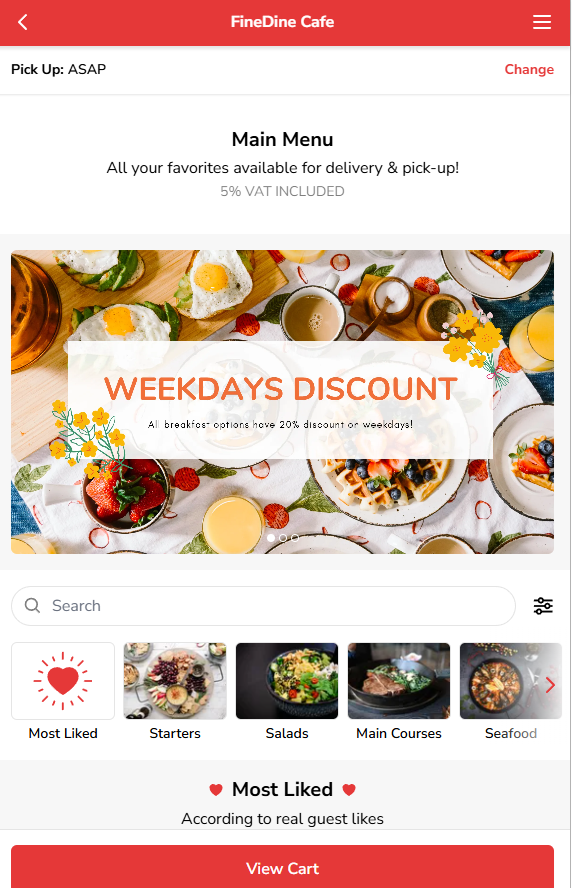Select the Most Liked heart icon category

[63, 681]
